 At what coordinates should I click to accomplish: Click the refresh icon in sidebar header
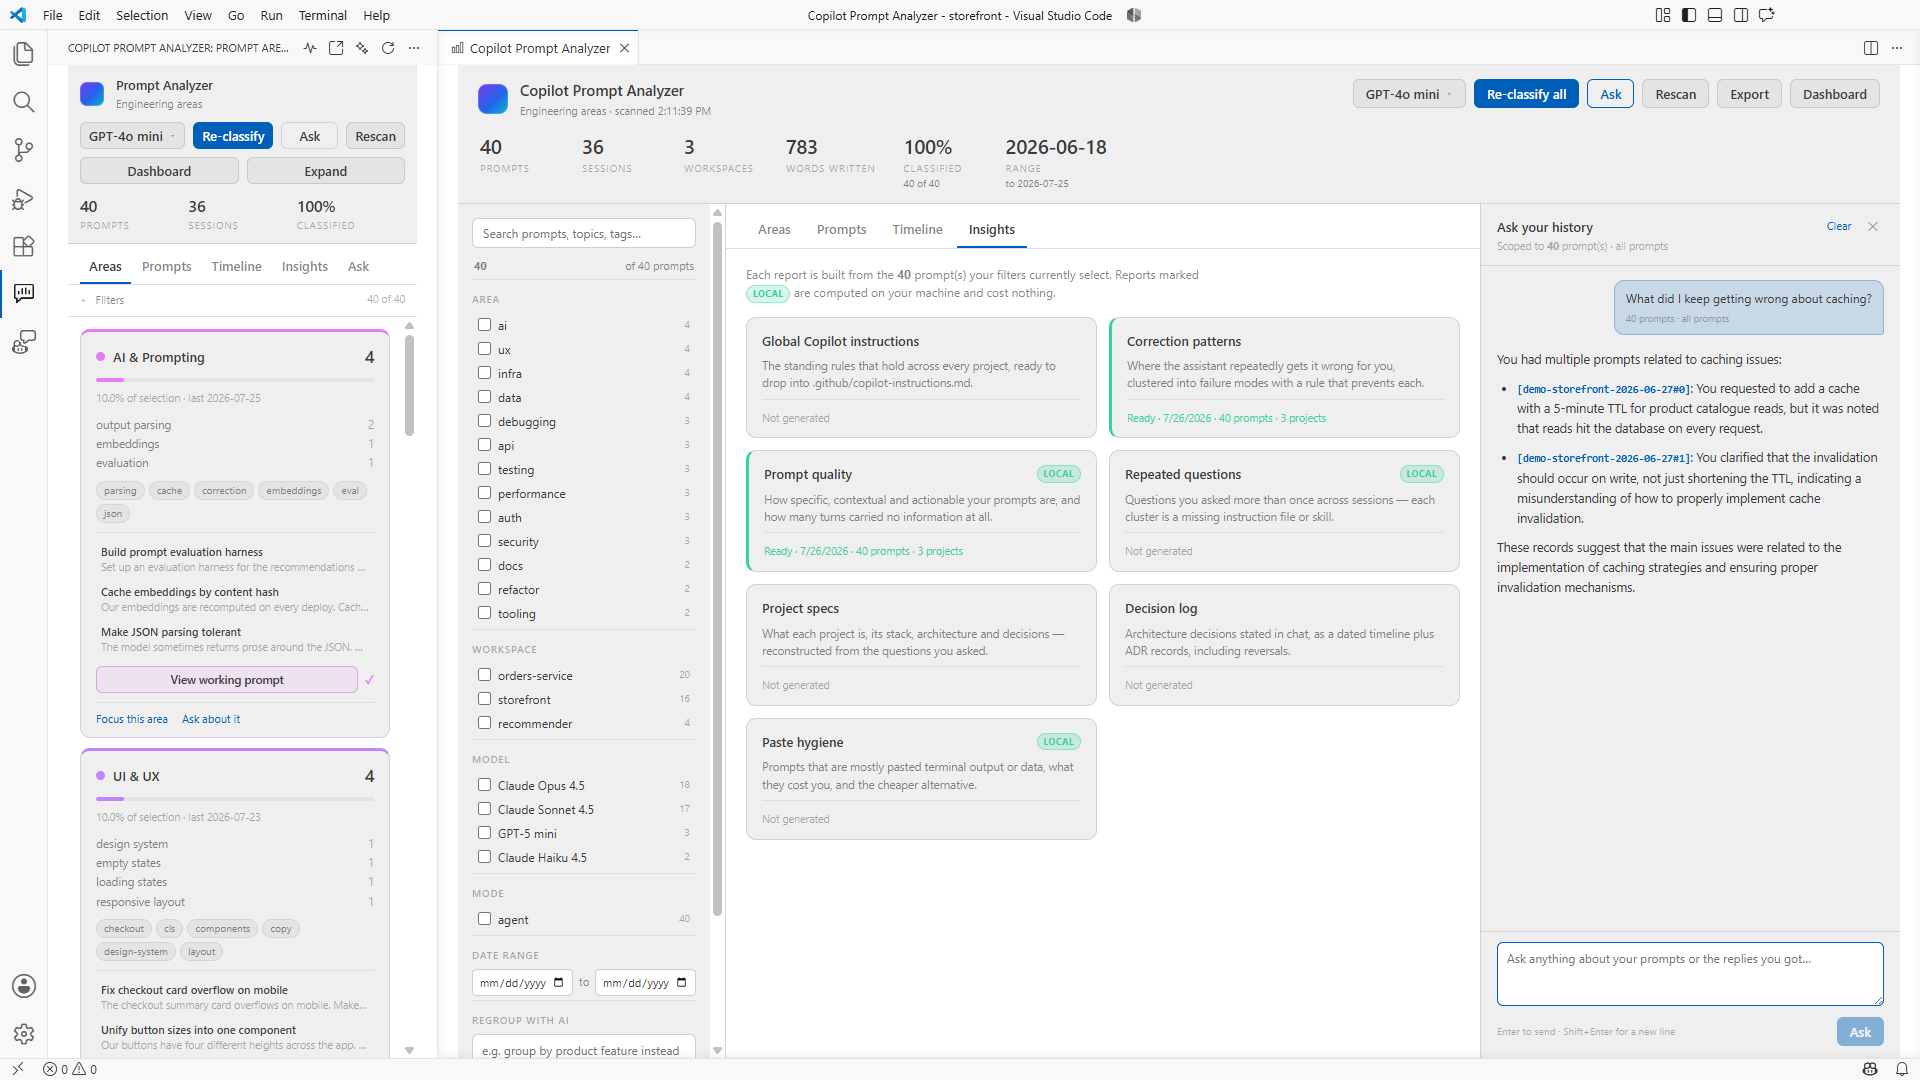click(x=388, y=48)
